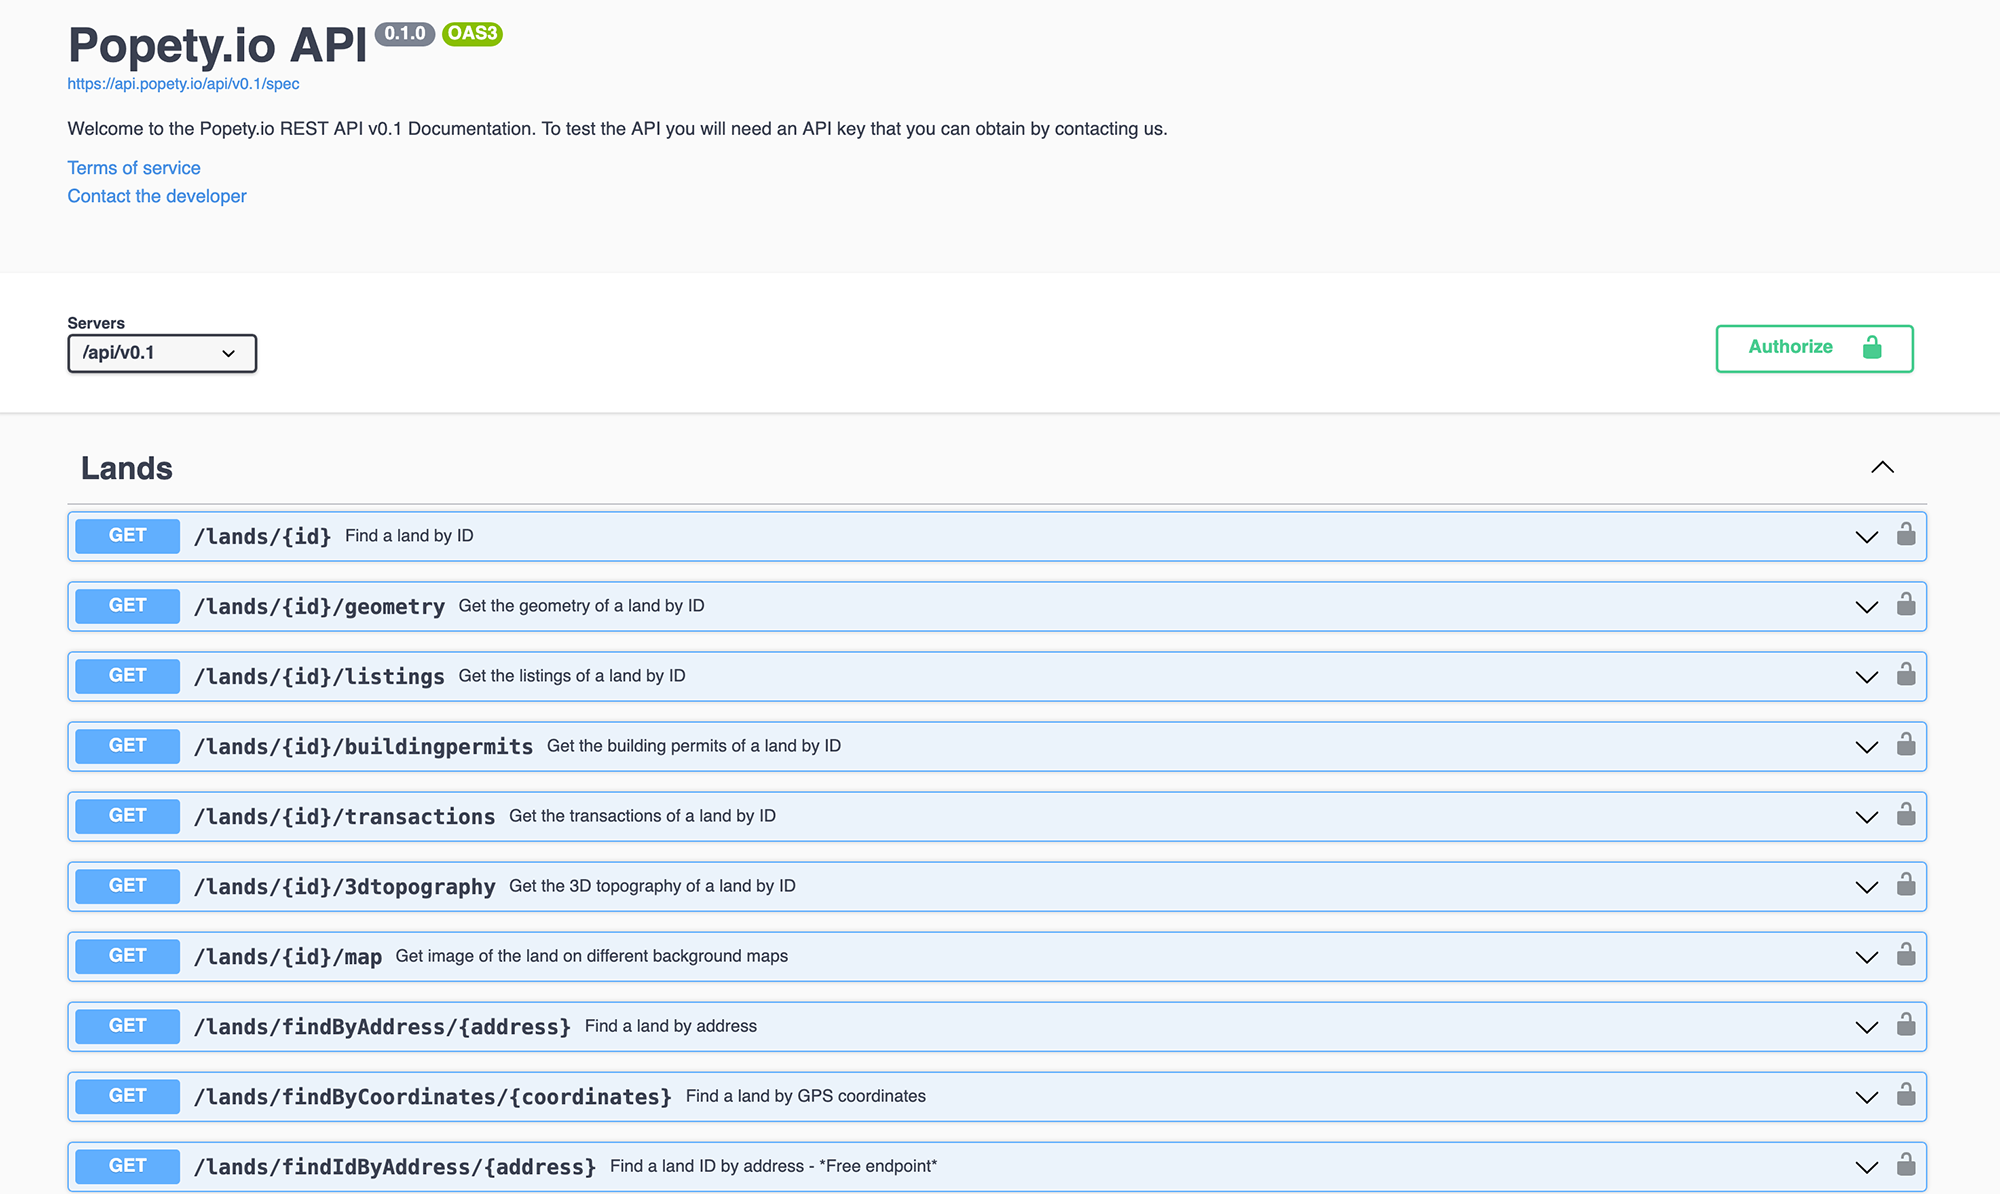Click lock icon on /lands/{id}/map row
Screen dimensions: 2000x1194
tap(1906, 954)
